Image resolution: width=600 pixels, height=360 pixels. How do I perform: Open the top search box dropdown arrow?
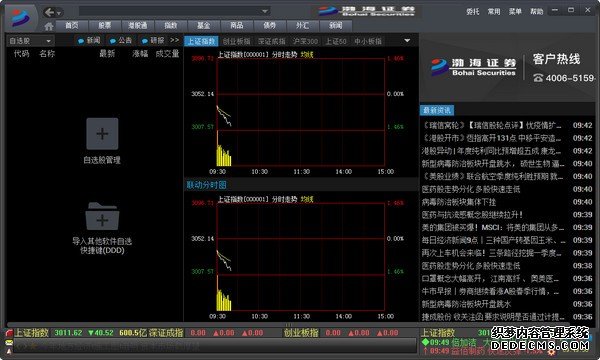pyautogui.click(x=265, y=11)
